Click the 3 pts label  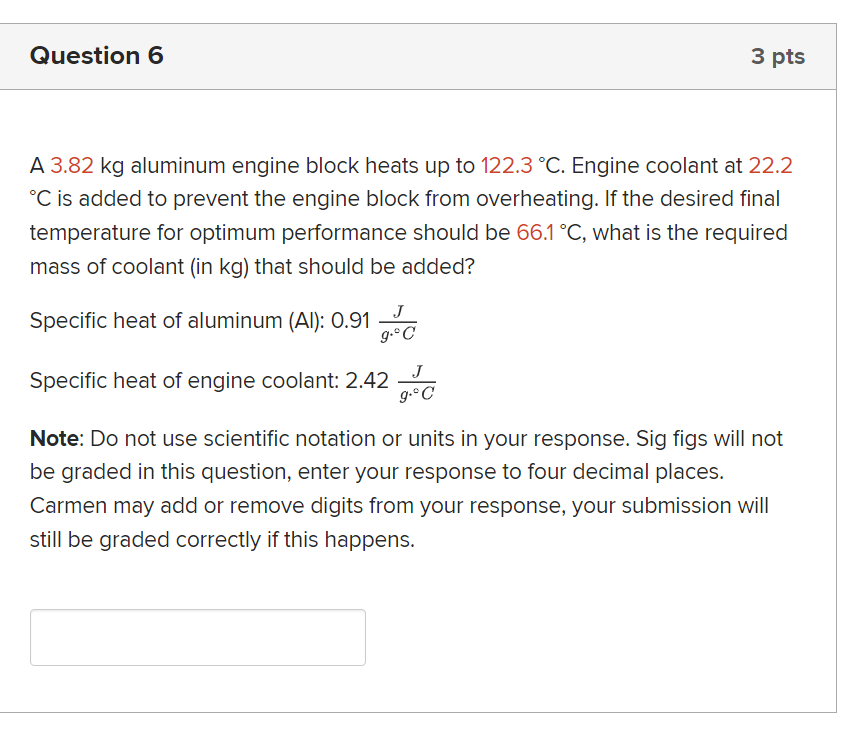(778, 56)
